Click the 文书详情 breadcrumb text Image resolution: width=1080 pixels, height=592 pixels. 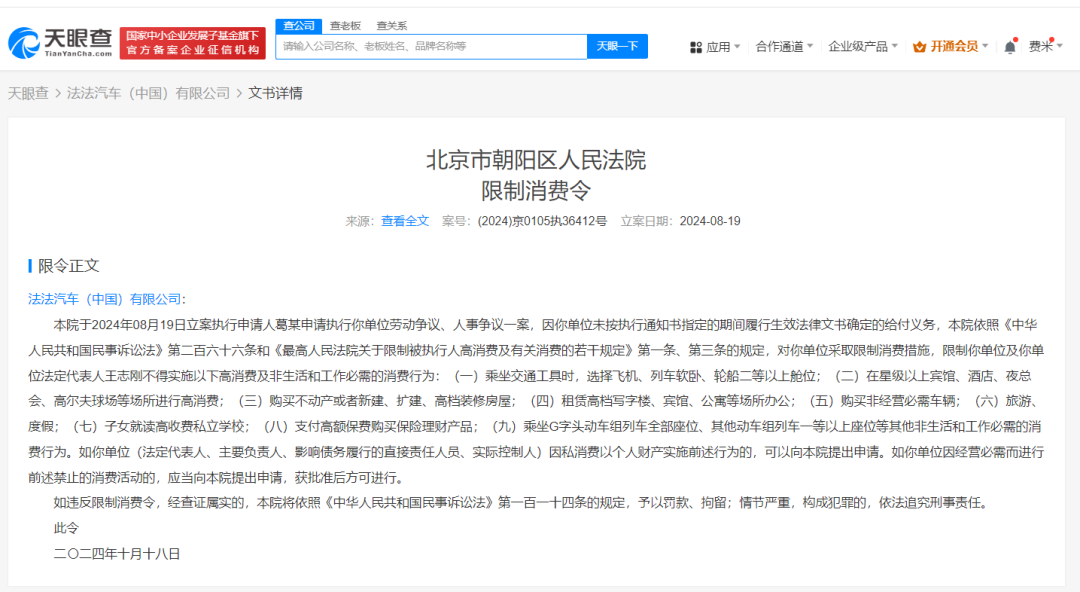coord(275,93)
